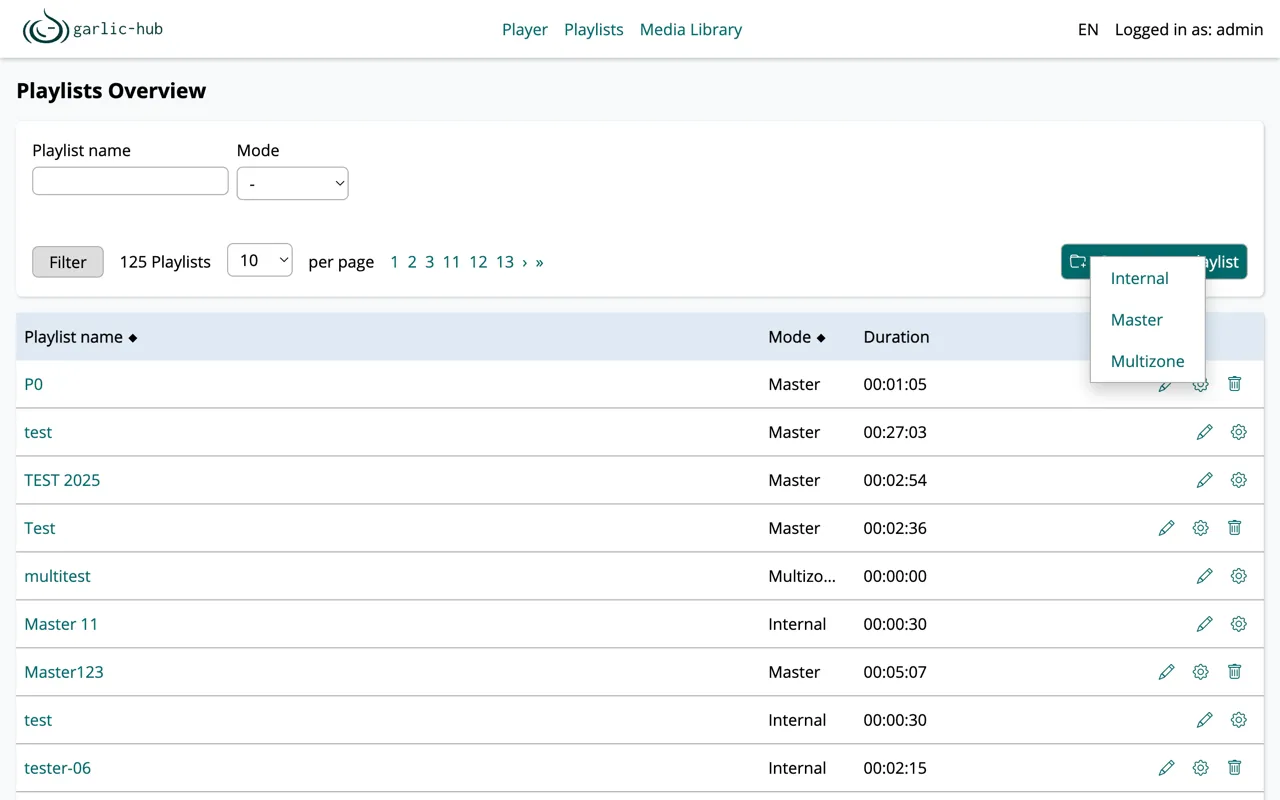Open settings gear for TEST 2025
This screenshot has height=800, width=1280.
click(1238, 480)
